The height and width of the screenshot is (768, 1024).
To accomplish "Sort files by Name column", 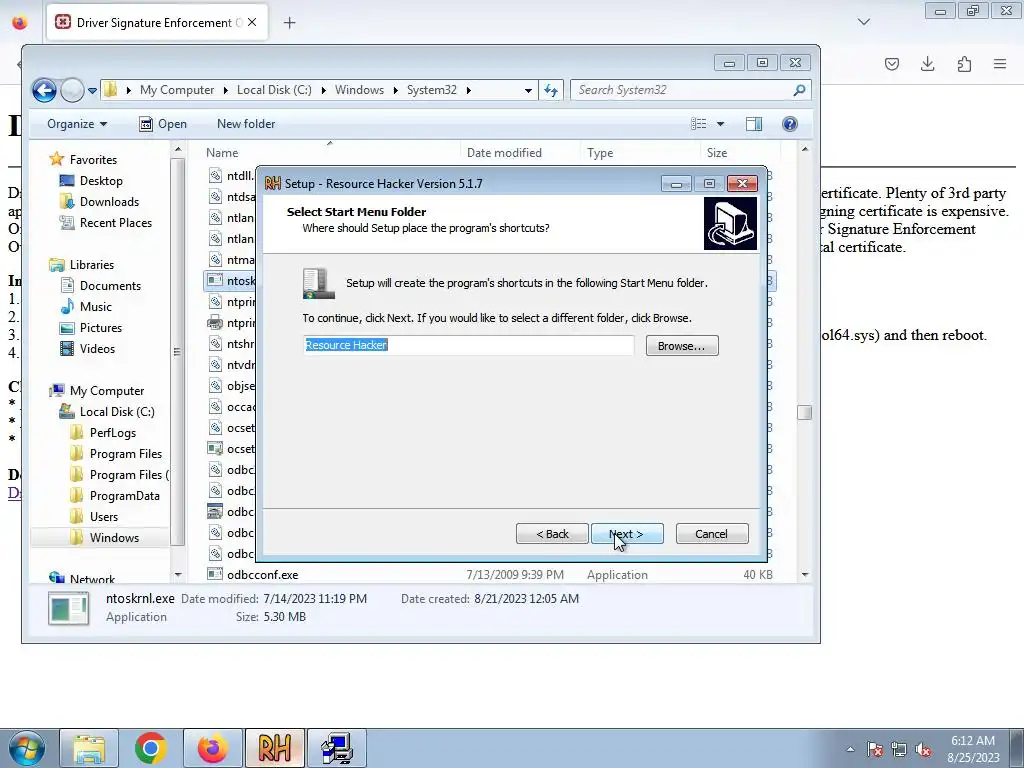I will click(x=222, y=153).
